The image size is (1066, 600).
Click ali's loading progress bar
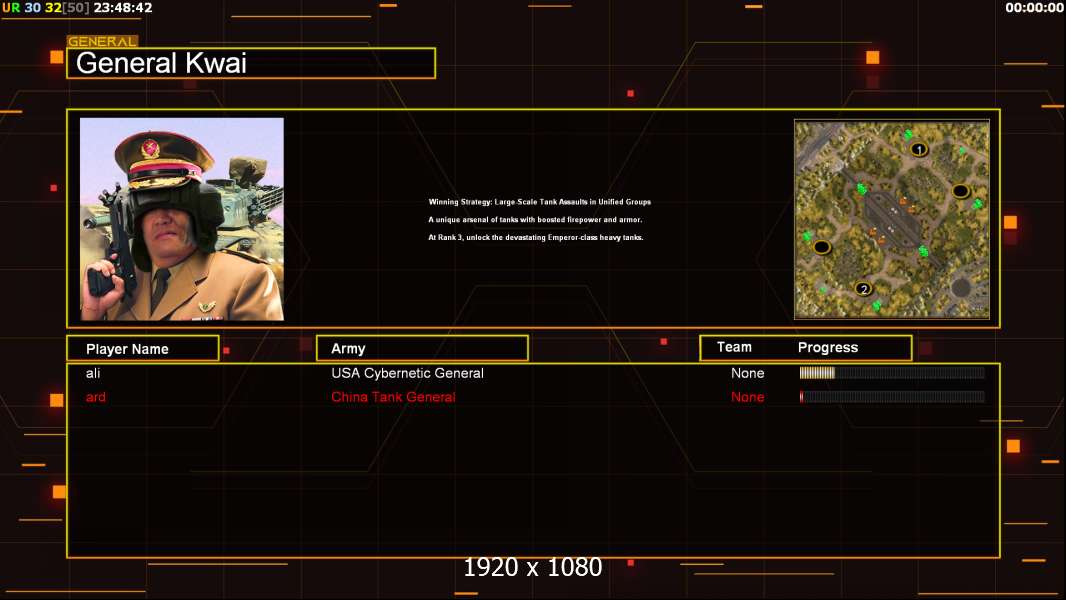(892, 372)
